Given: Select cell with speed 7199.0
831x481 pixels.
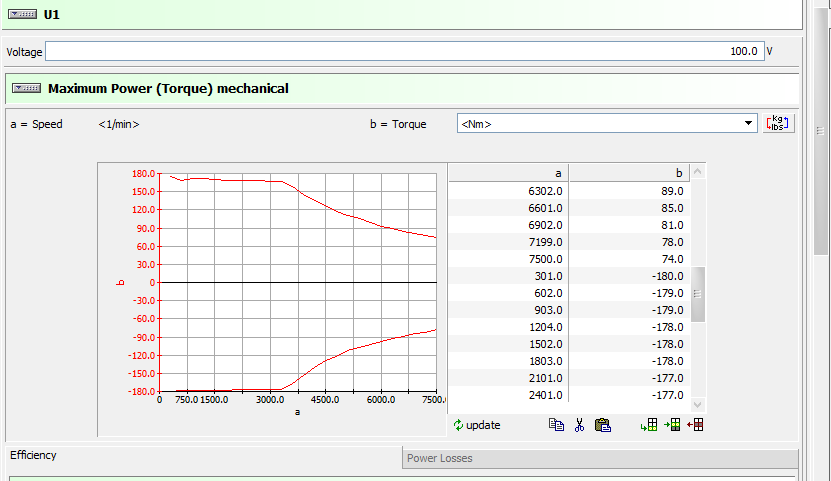Looking at the screenshot, I should pos(509,242).
